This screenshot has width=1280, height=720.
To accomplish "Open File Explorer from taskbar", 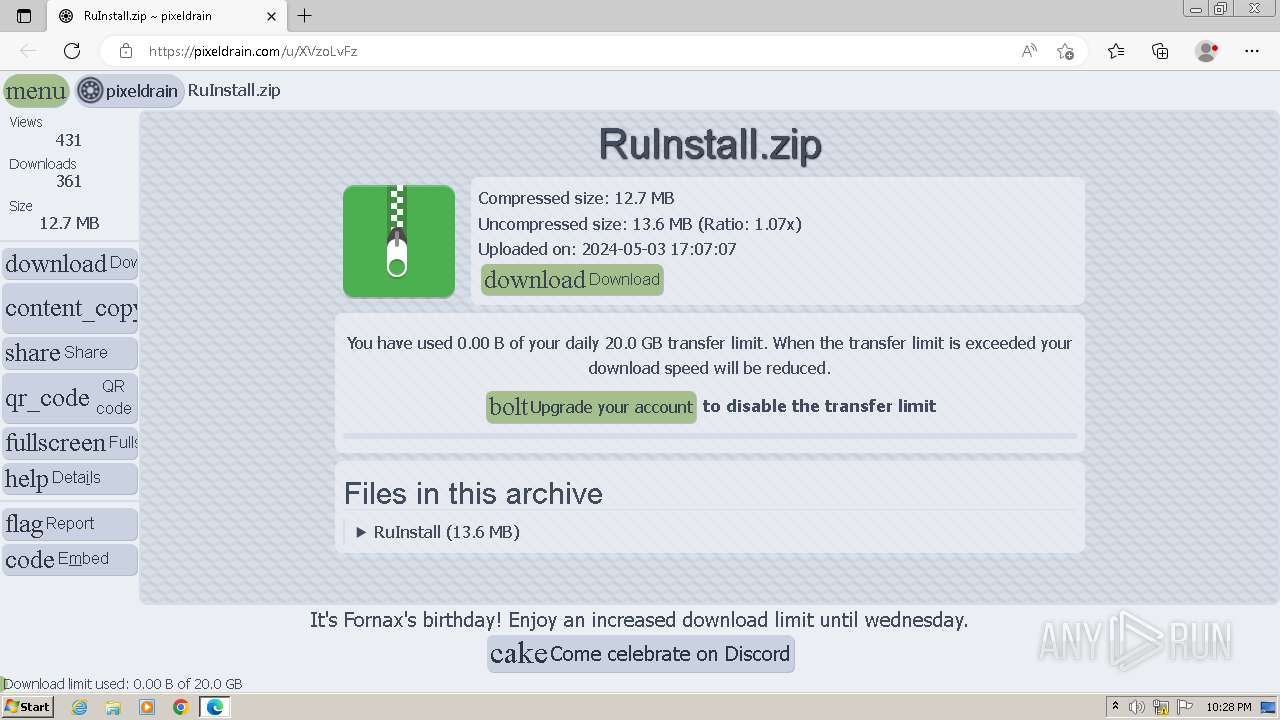I will (x=113, y=707).
